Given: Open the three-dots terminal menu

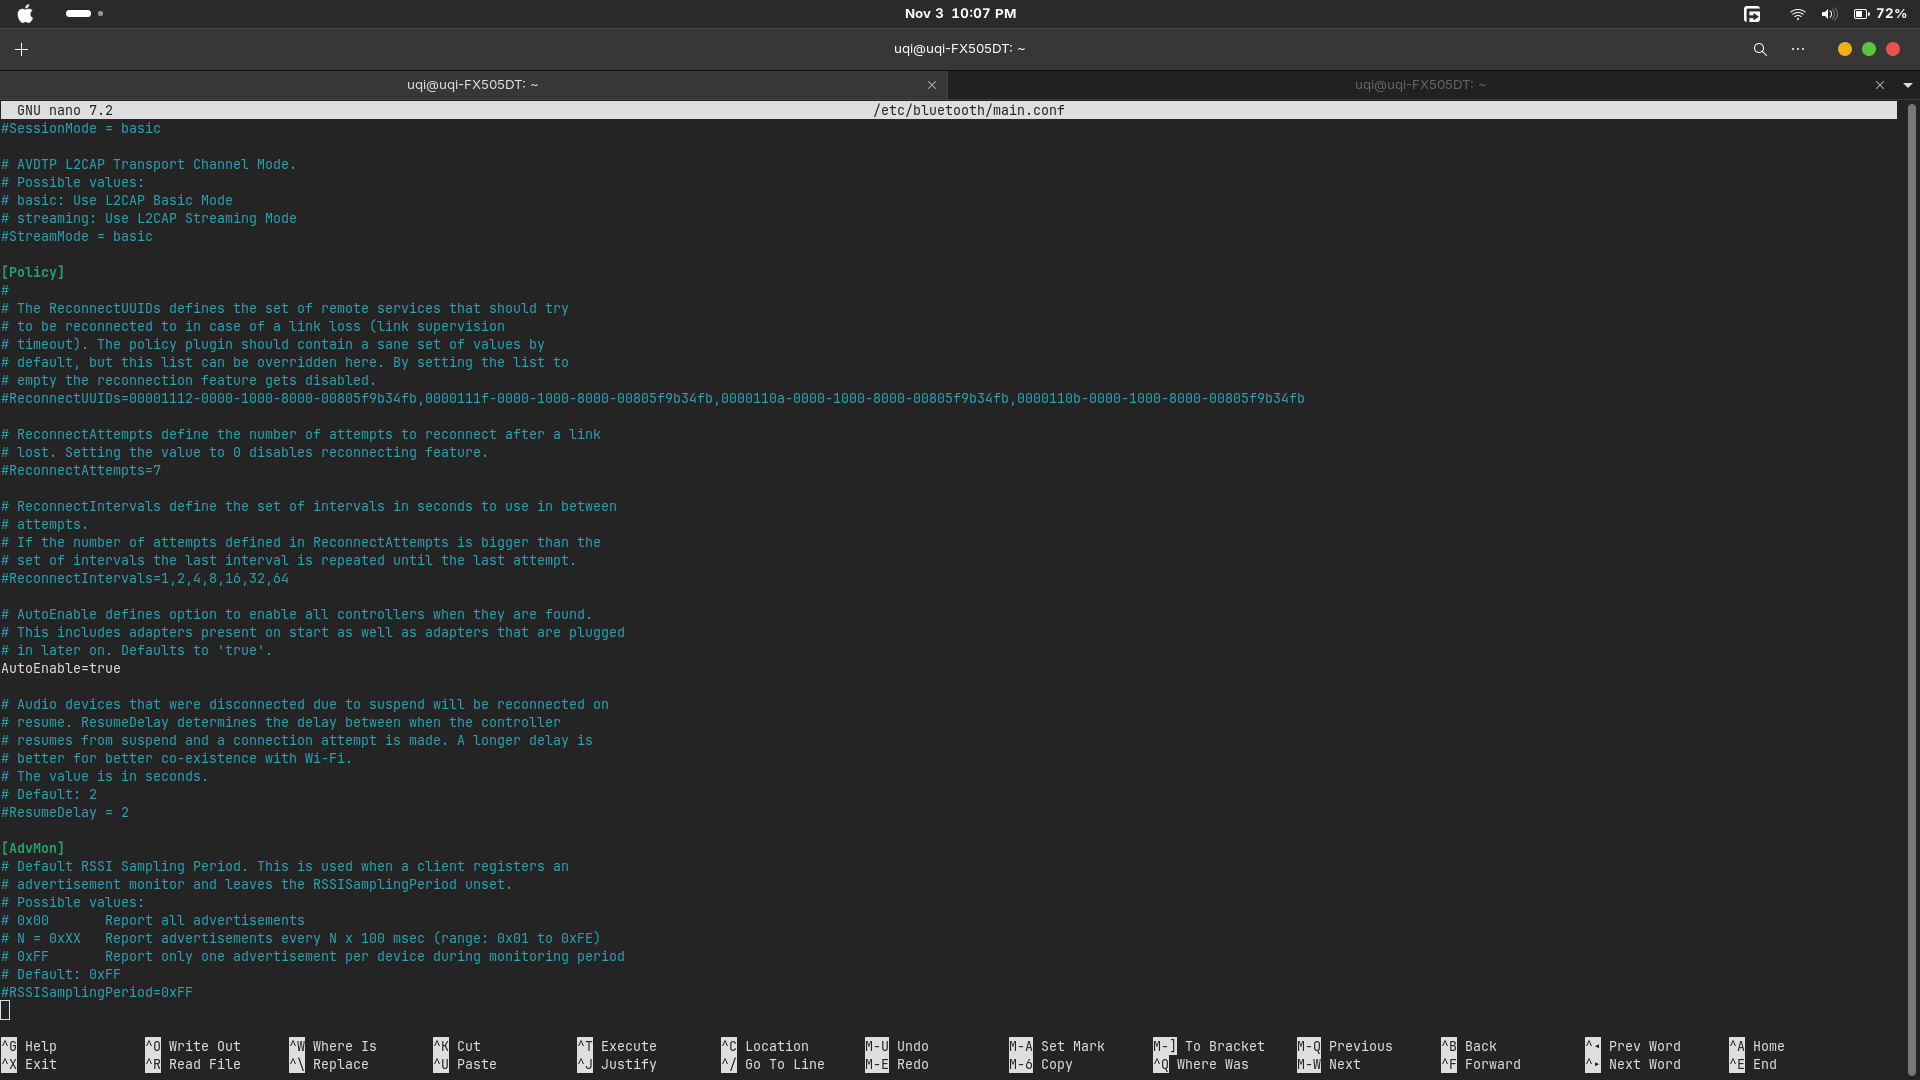Looking at the screenshot, I should tap(1798, 49).
